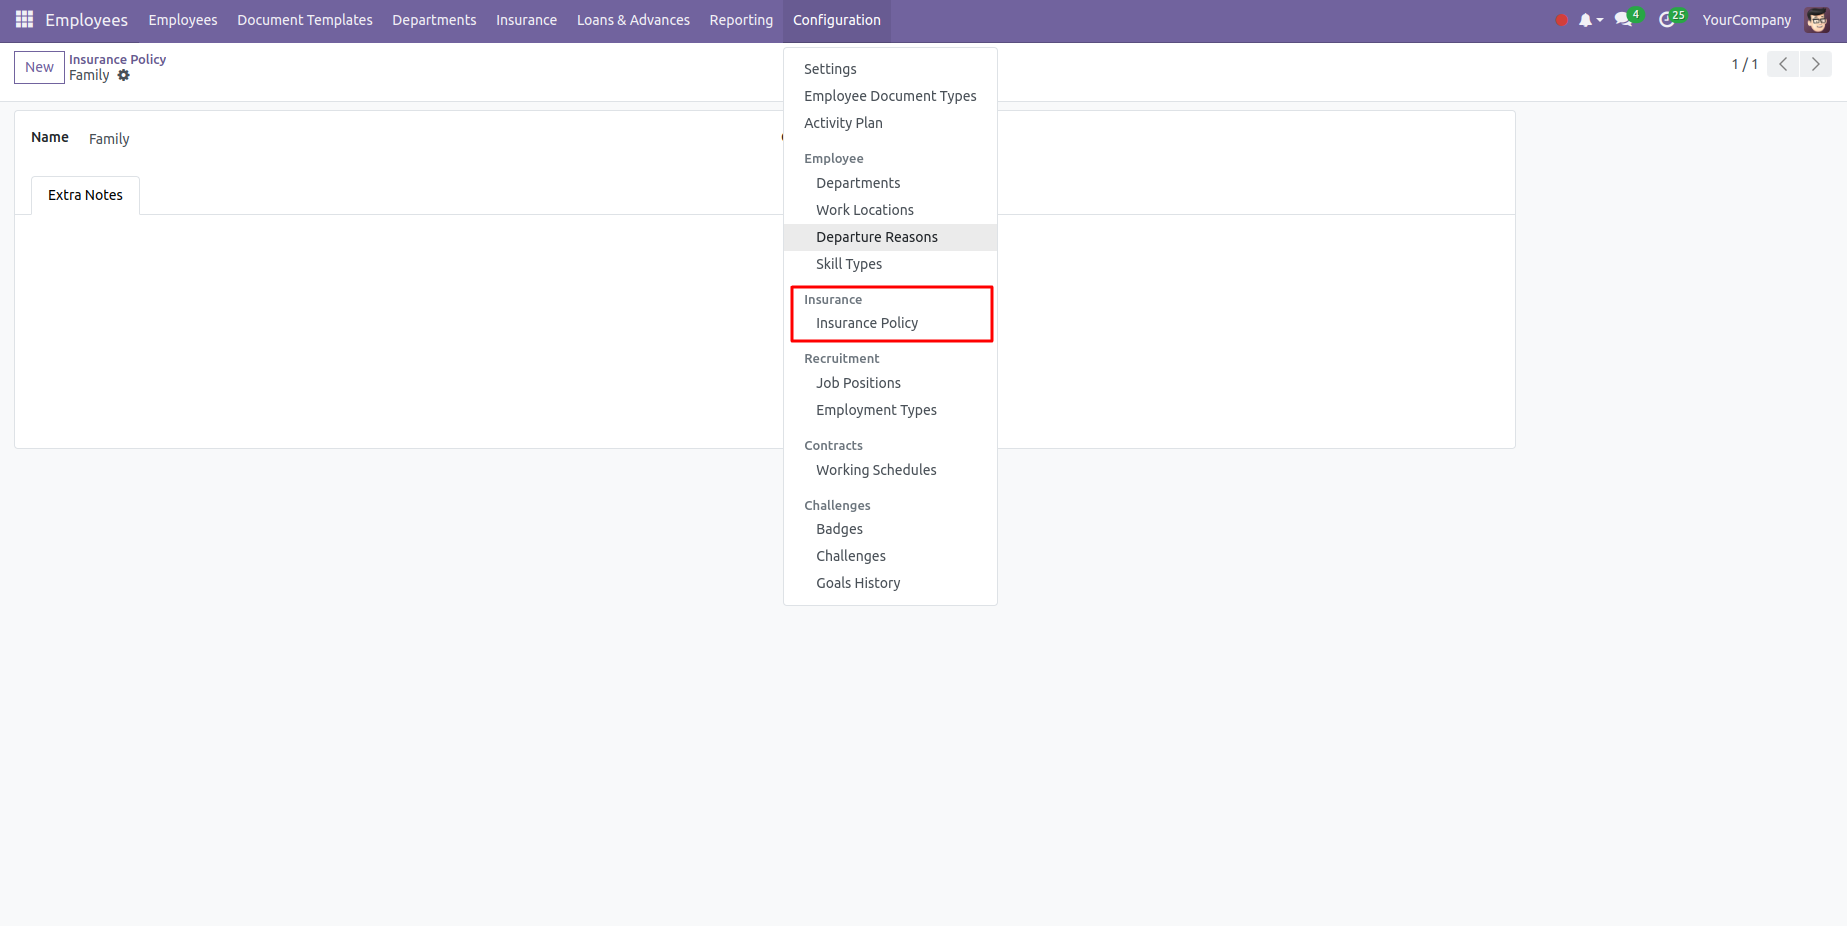
Task: Select Activity Plan entry
Action: [890, 123]
